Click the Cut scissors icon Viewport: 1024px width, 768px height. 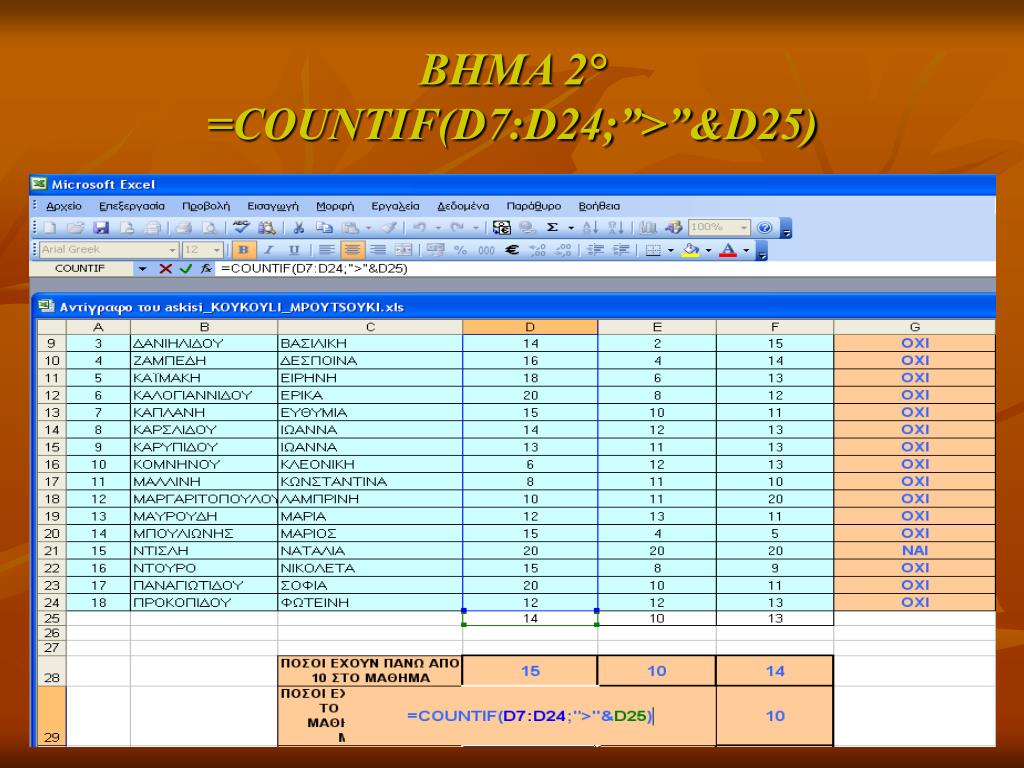[x=299, y=227]
